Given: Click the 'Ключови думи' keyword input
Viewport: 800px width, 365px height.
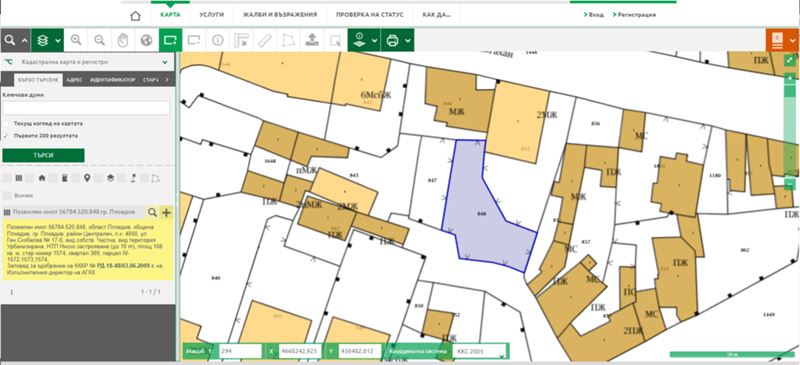Looking at the screenshot, I should (86, 108).
